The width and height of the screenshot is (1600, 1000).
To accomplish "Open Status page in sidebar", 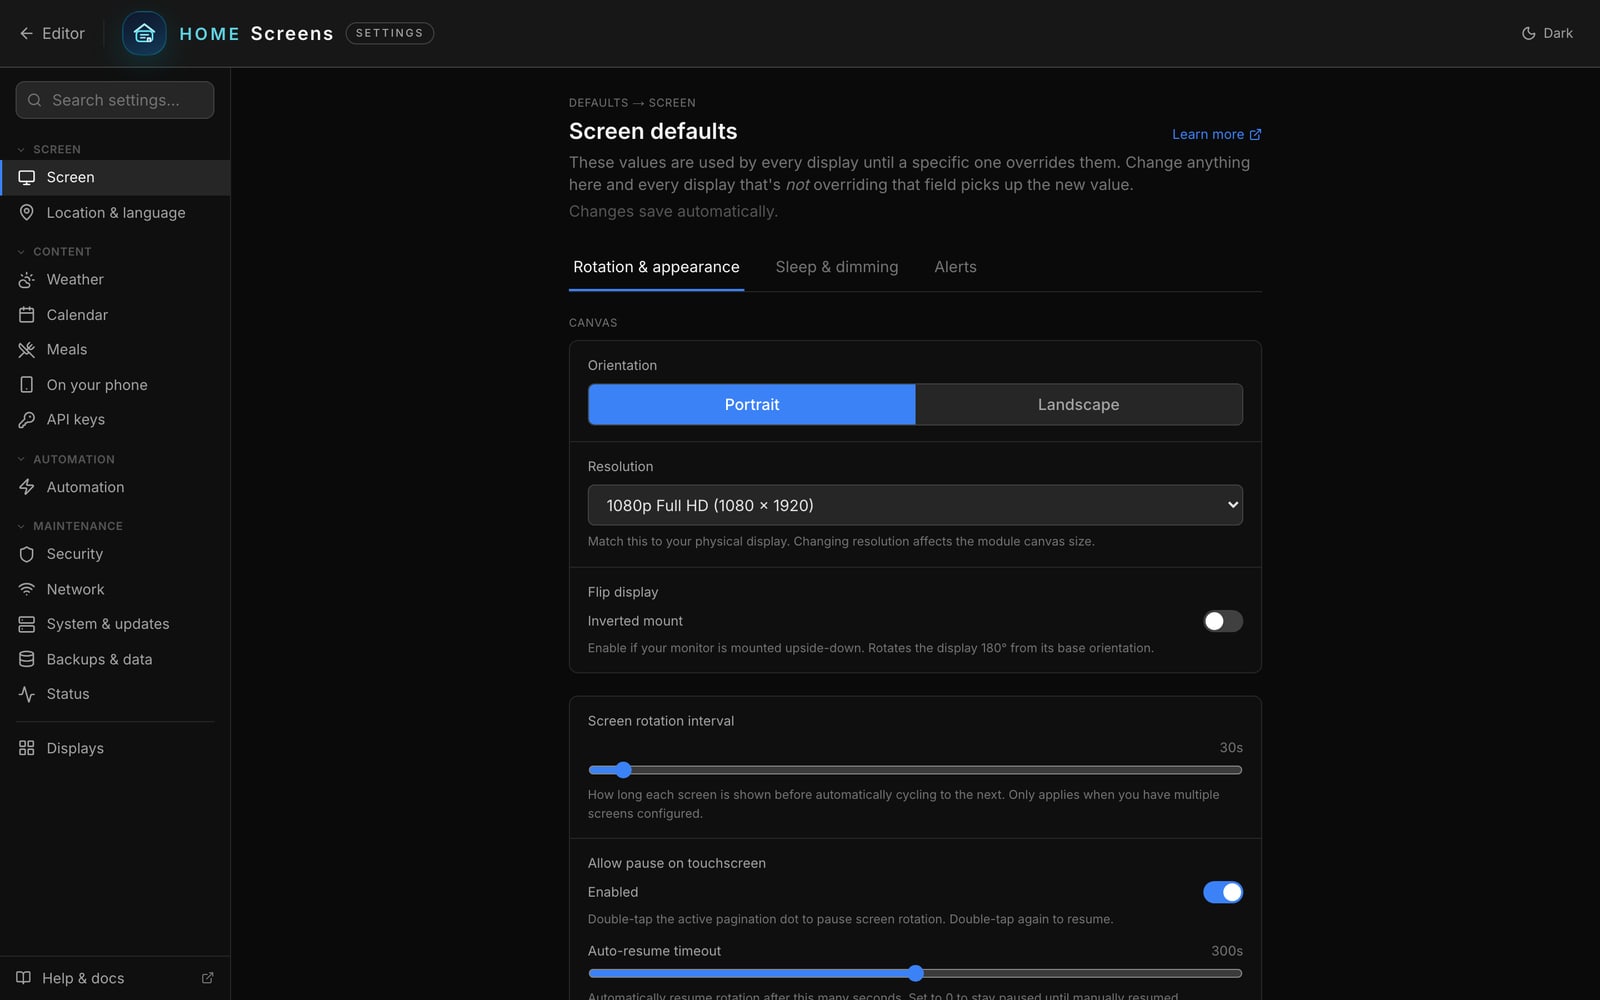I will (x=115, y=693).
